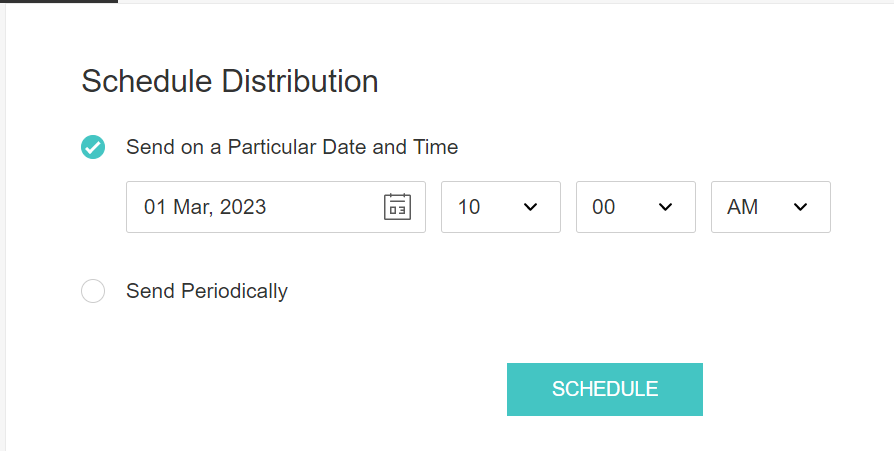Click the Schedule Distribution heading
This screenshot has height=451, width=894.
[230, 81]
